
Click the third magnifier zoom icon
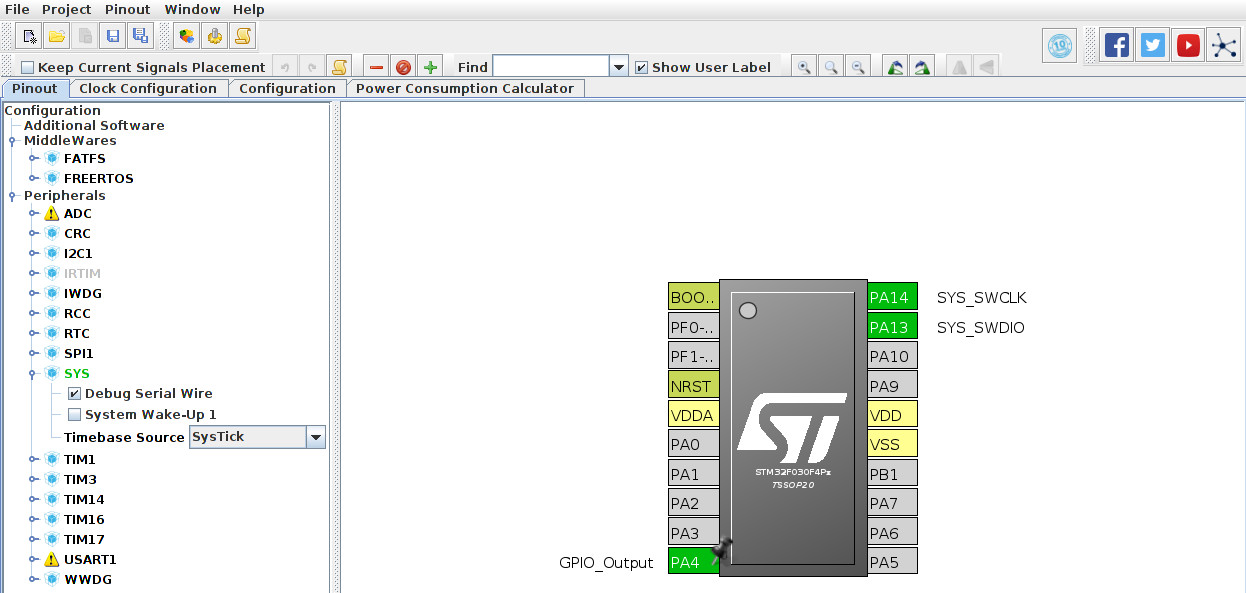coord(858,68)
